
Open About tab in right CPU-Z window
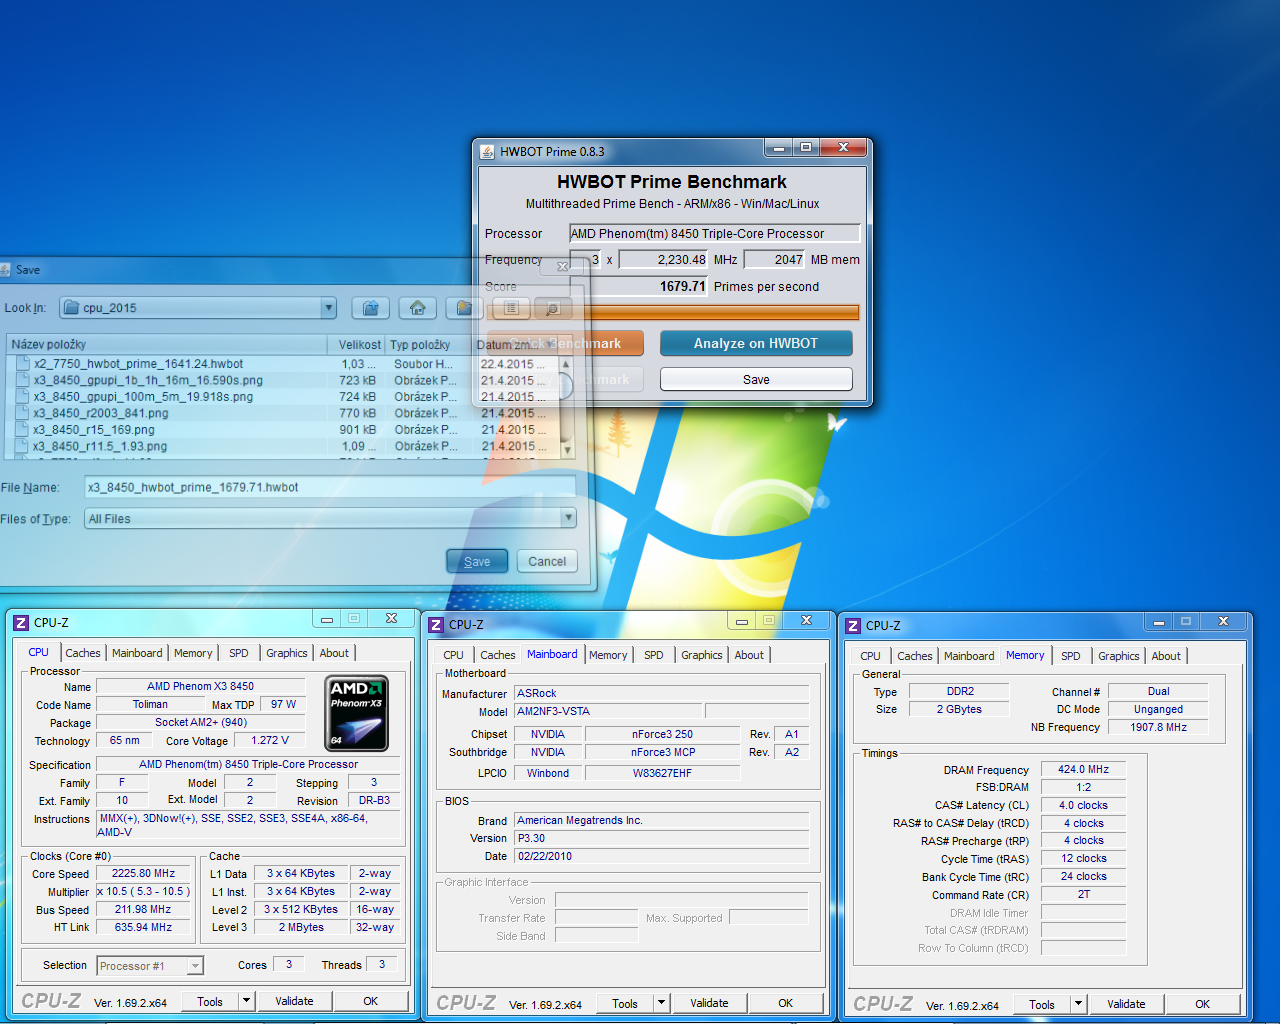[x=1166, y=656]
